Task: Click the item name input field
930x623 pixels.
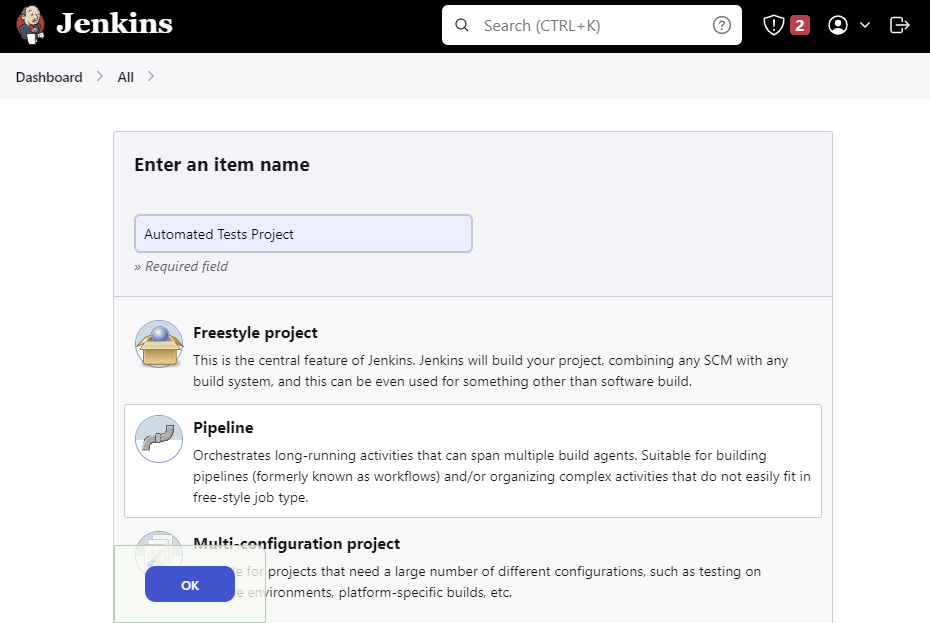Action: pos(303,234)
